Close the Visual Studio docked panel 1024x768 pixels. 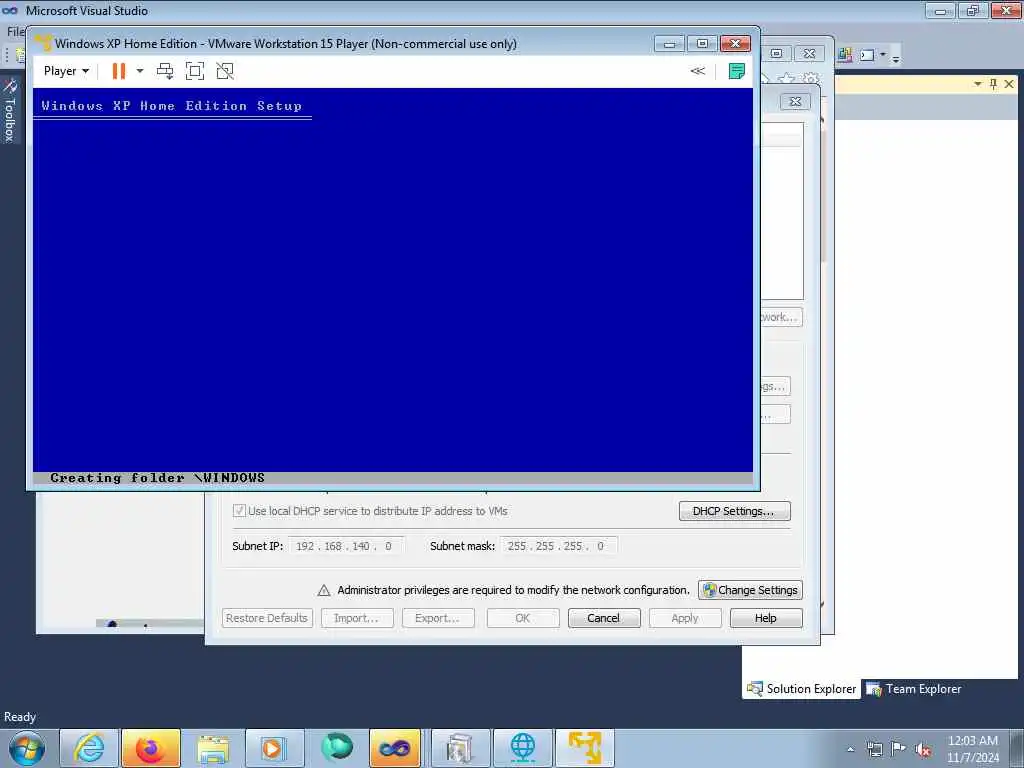tap(1009, 84)
